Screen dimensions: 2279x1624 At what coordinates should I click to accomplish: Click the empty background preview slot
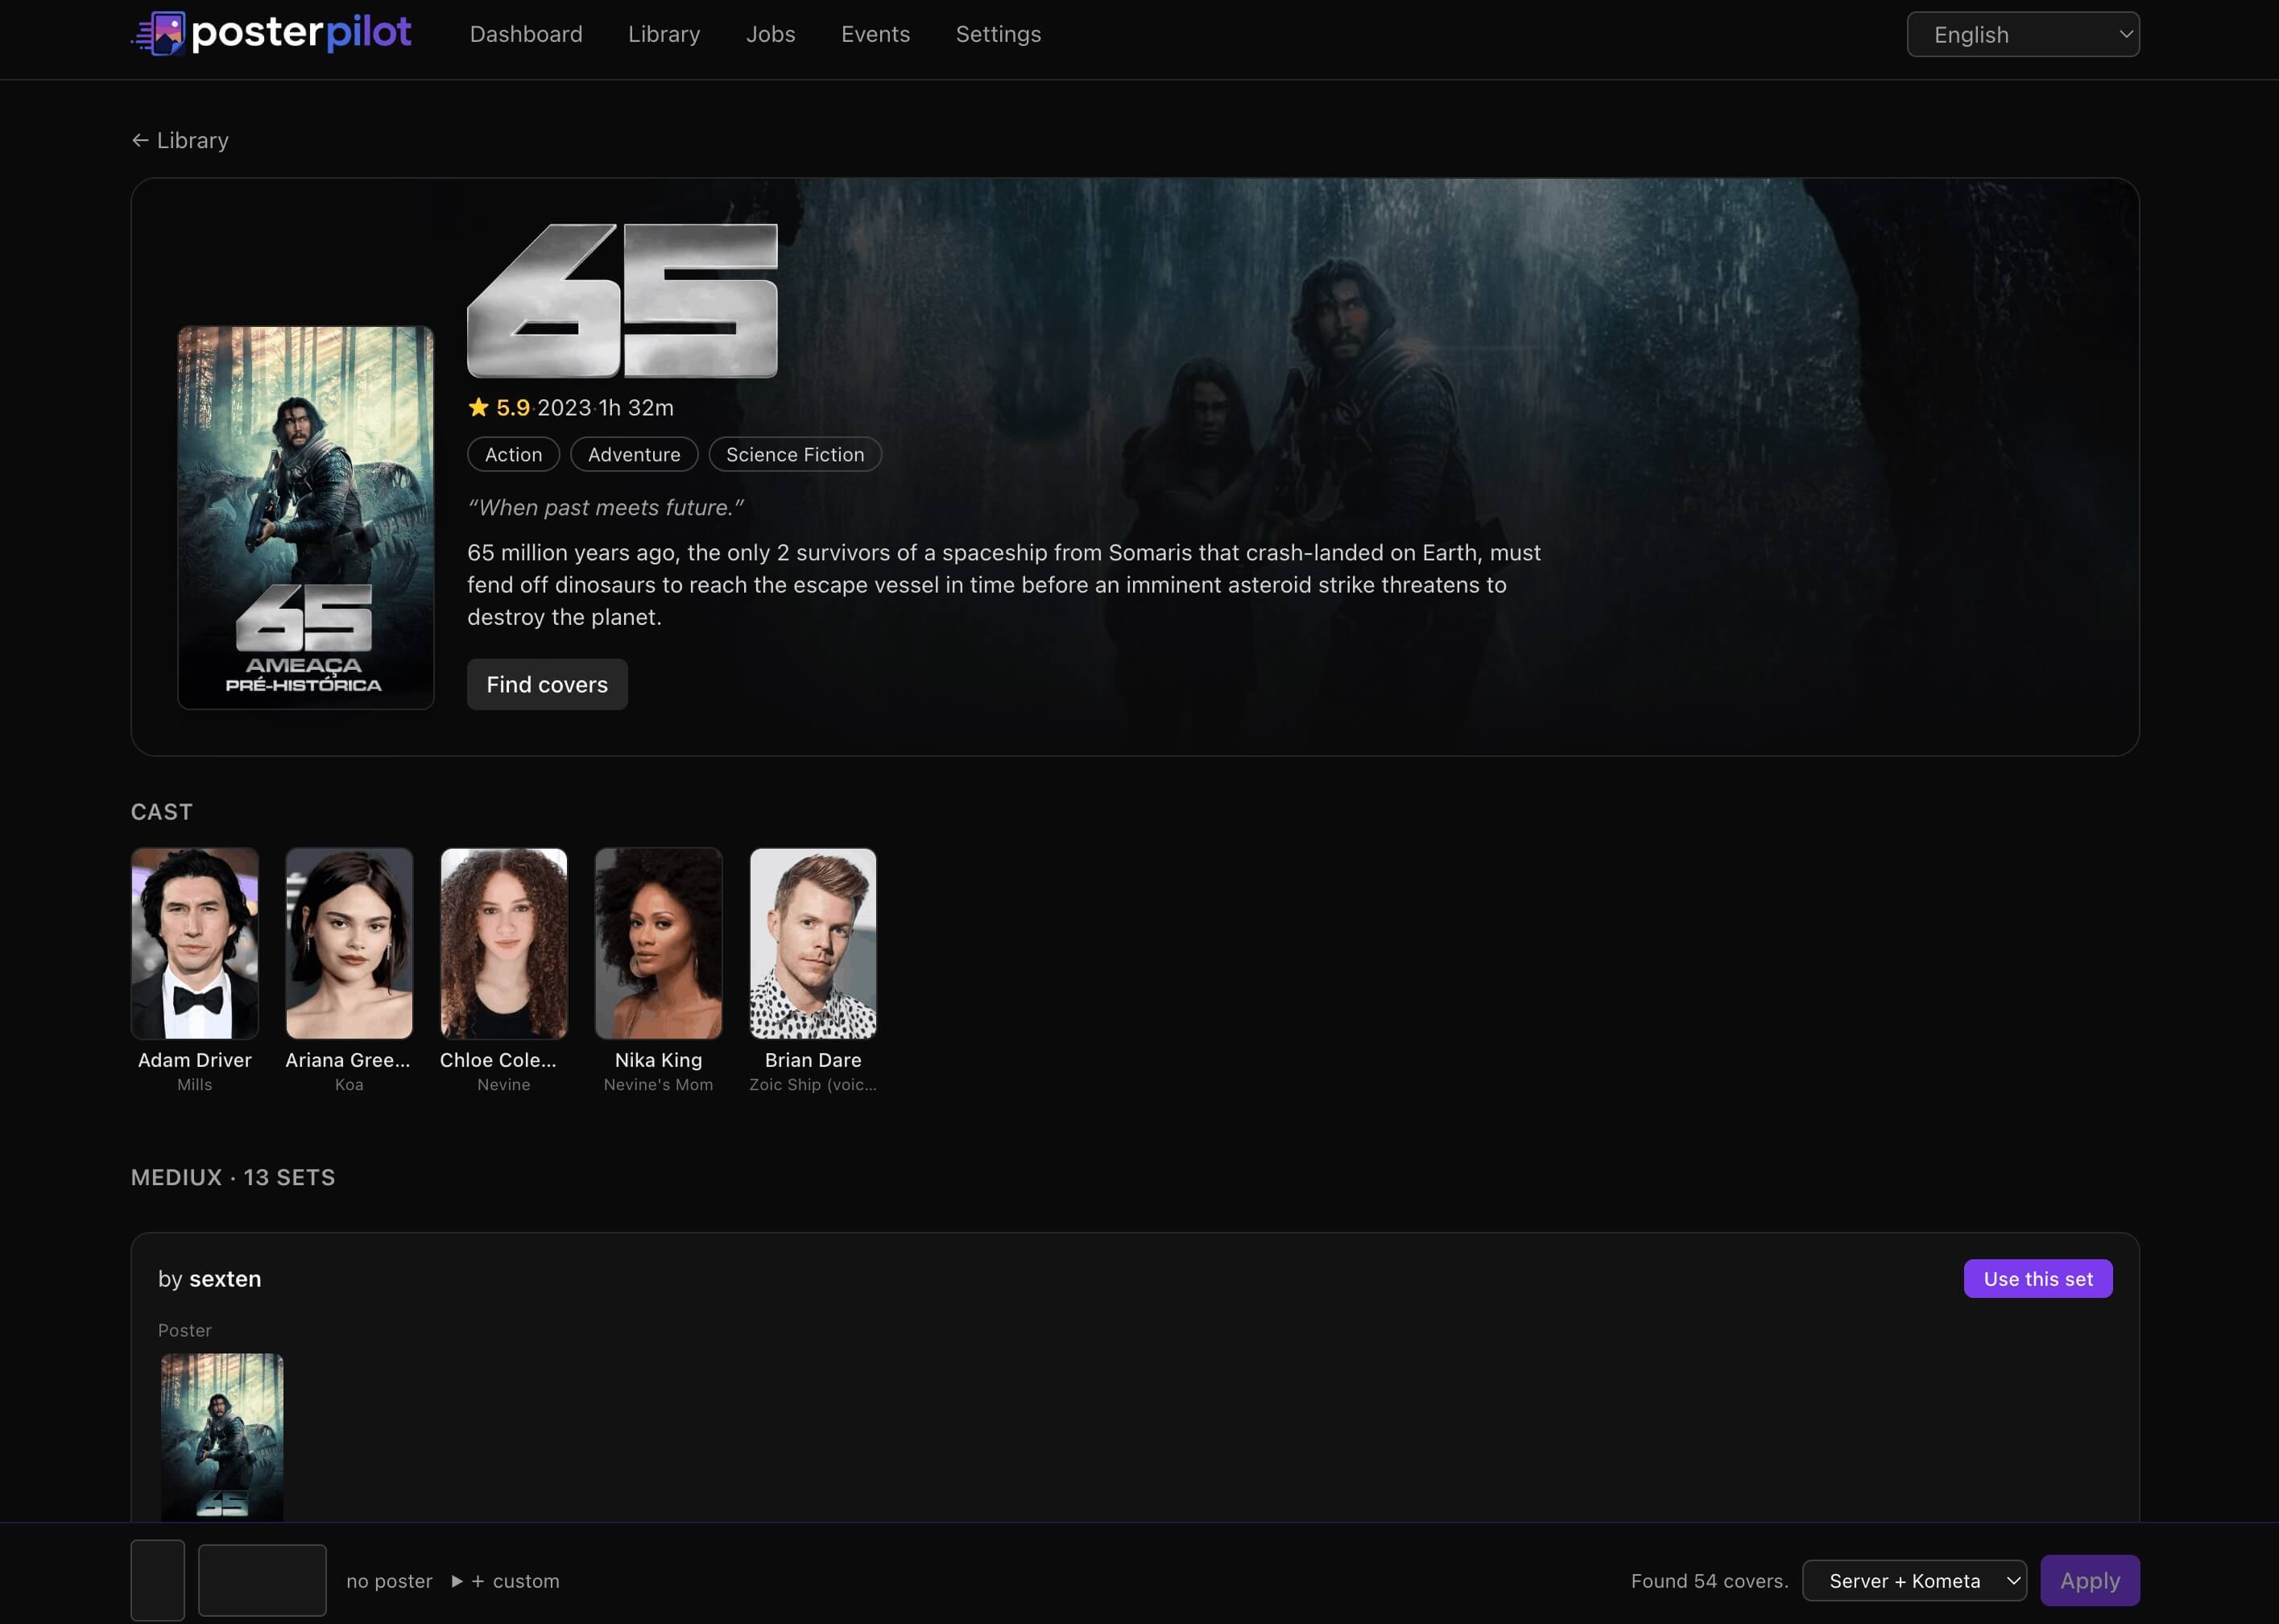pos(262,1580)
